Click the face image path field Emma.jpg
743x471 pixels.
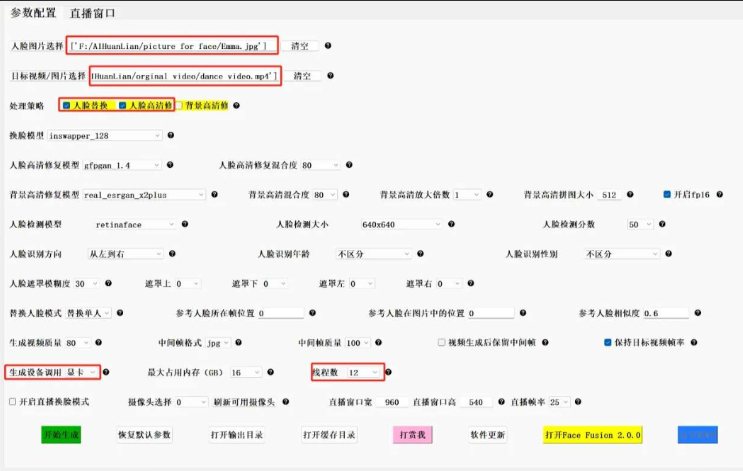tap(172, 46)
